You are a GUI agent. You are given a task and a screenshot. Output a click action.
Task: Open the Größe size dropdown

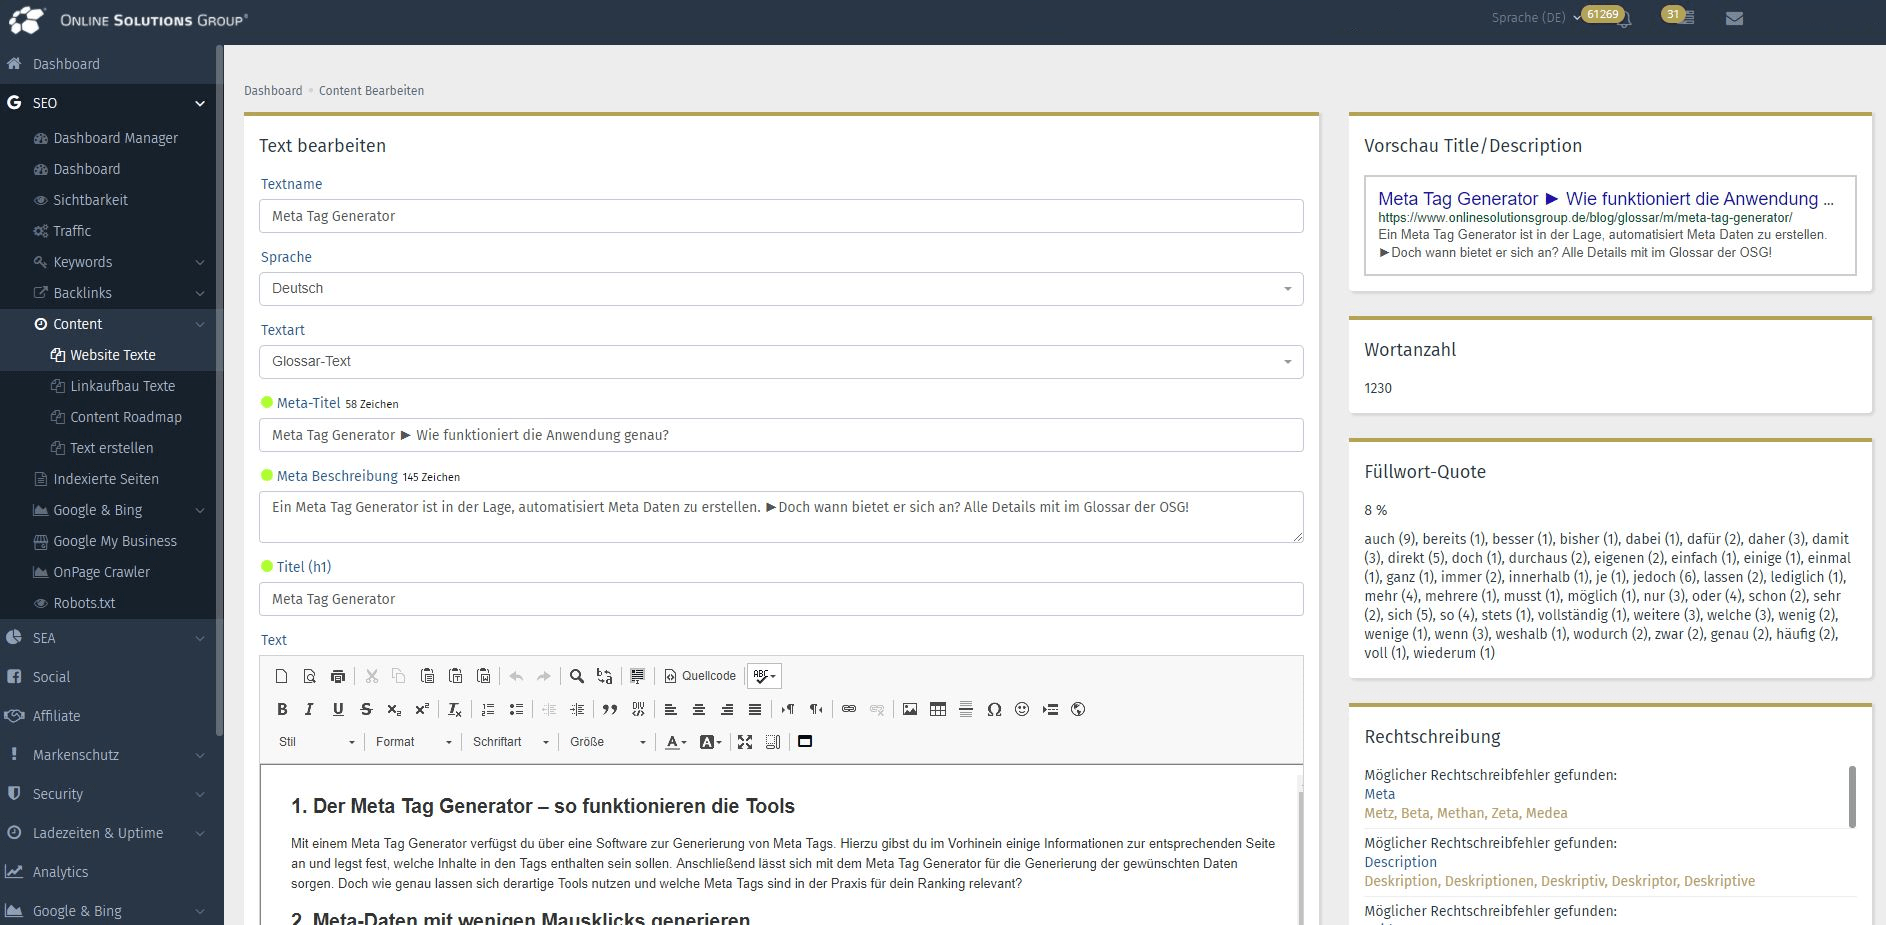tap(607, 742)
